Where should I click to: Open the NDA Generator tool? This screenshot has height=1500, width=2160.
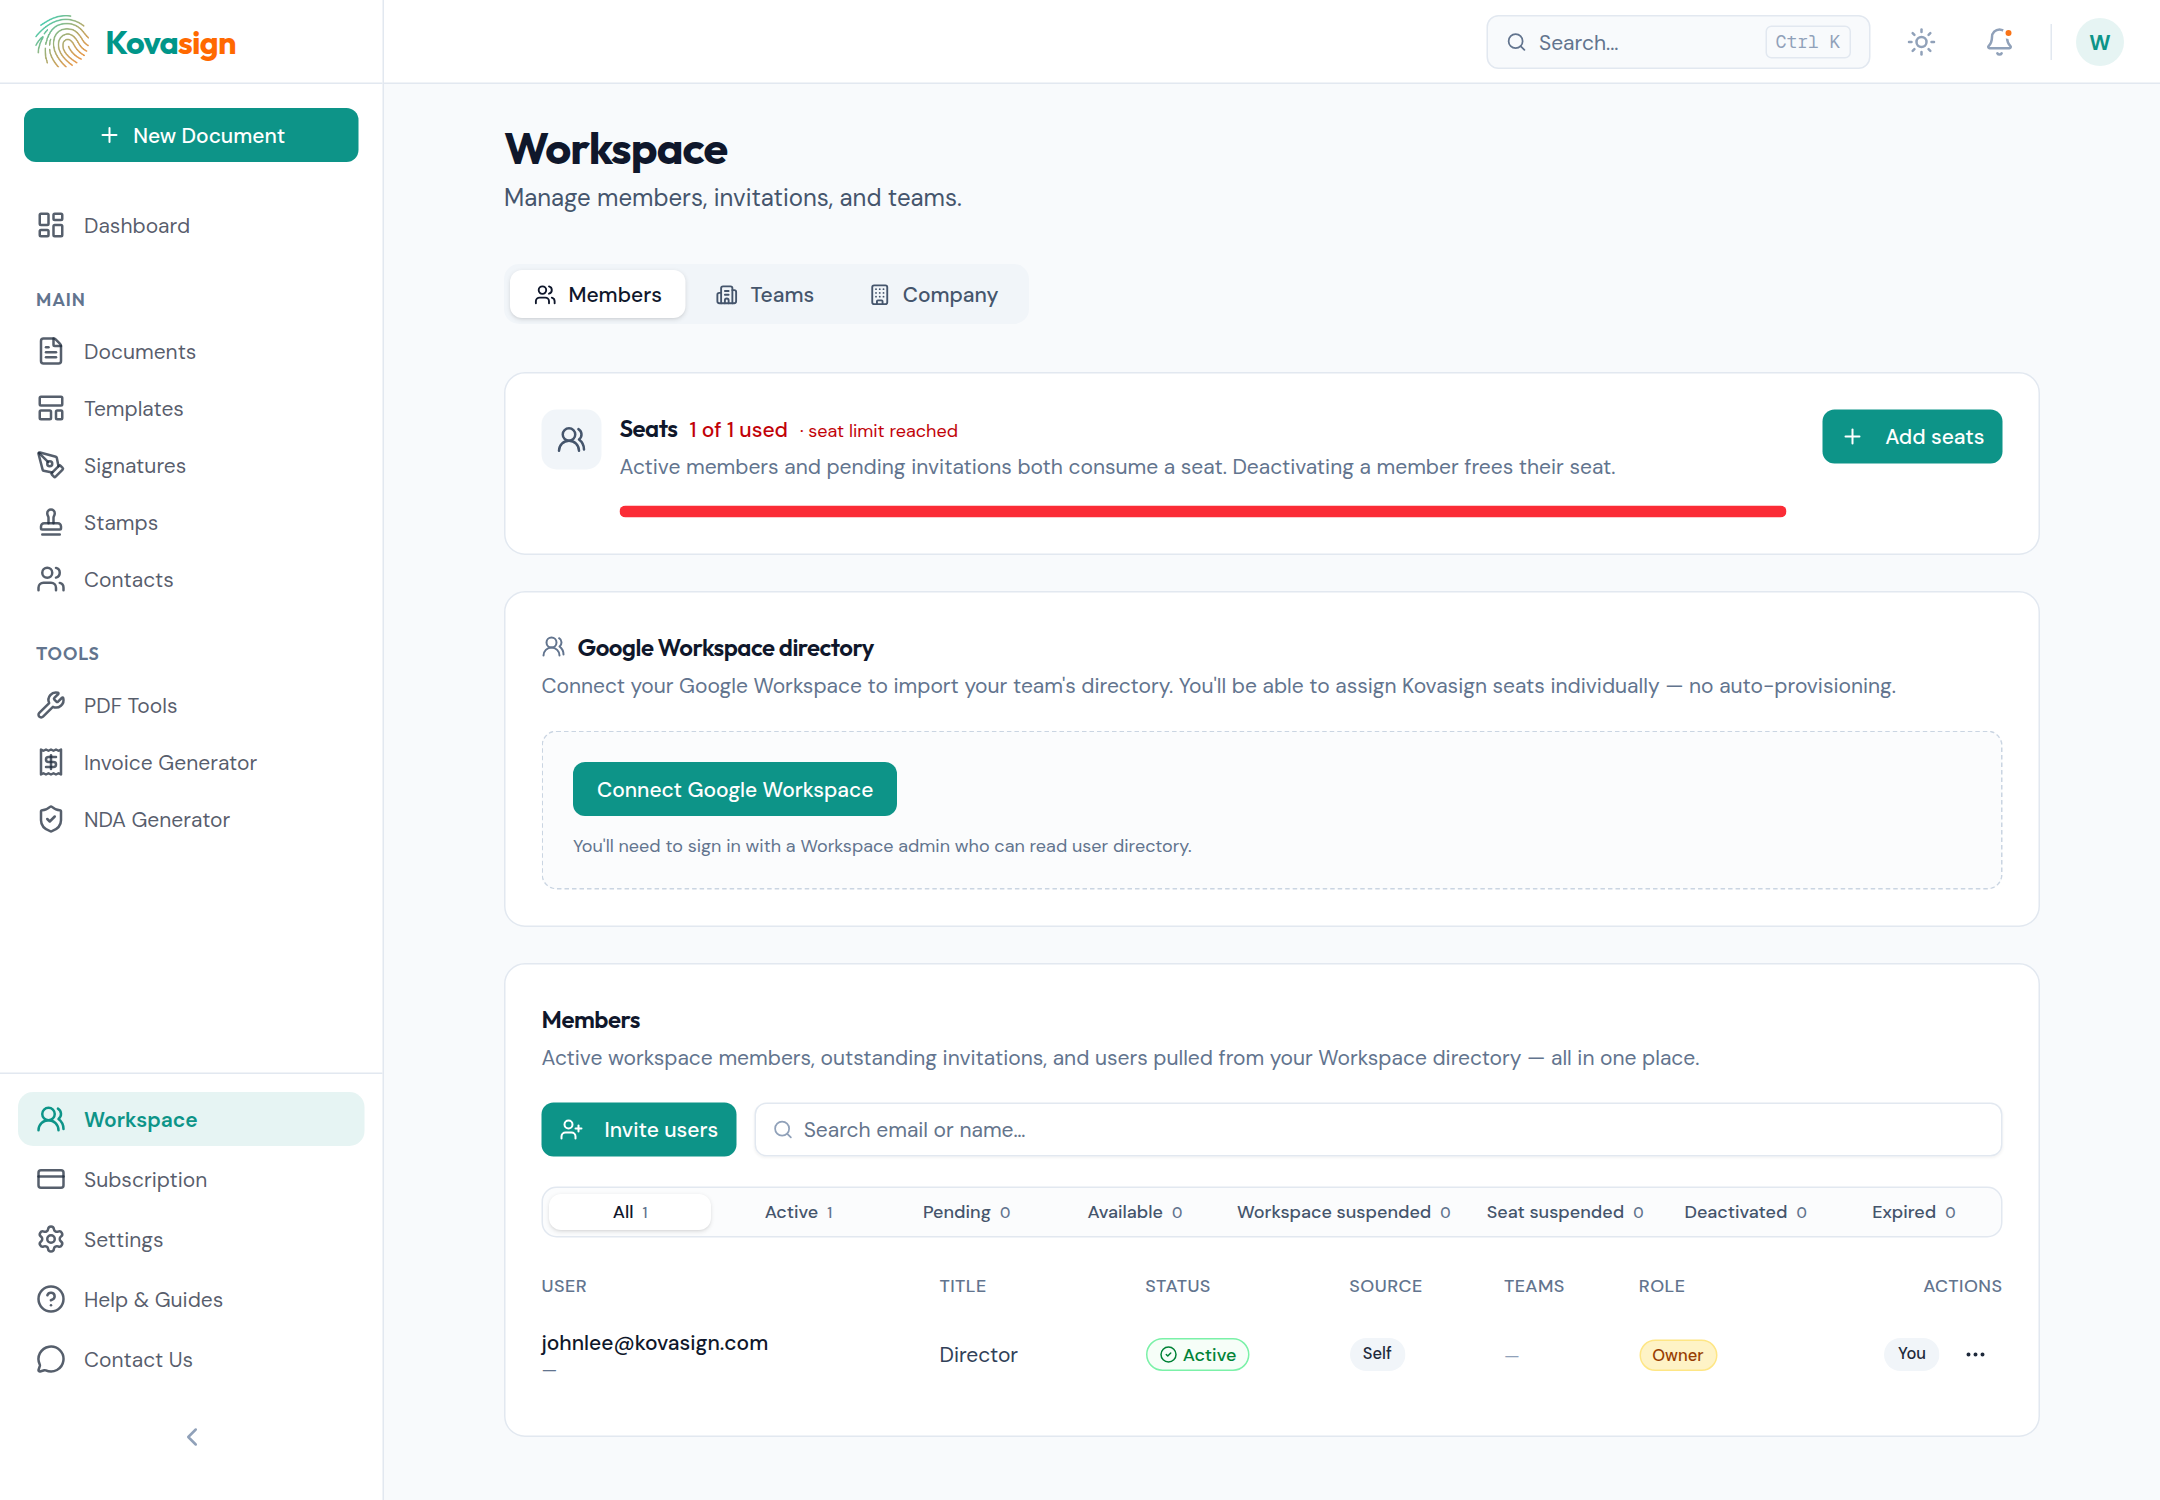(191, 820)
